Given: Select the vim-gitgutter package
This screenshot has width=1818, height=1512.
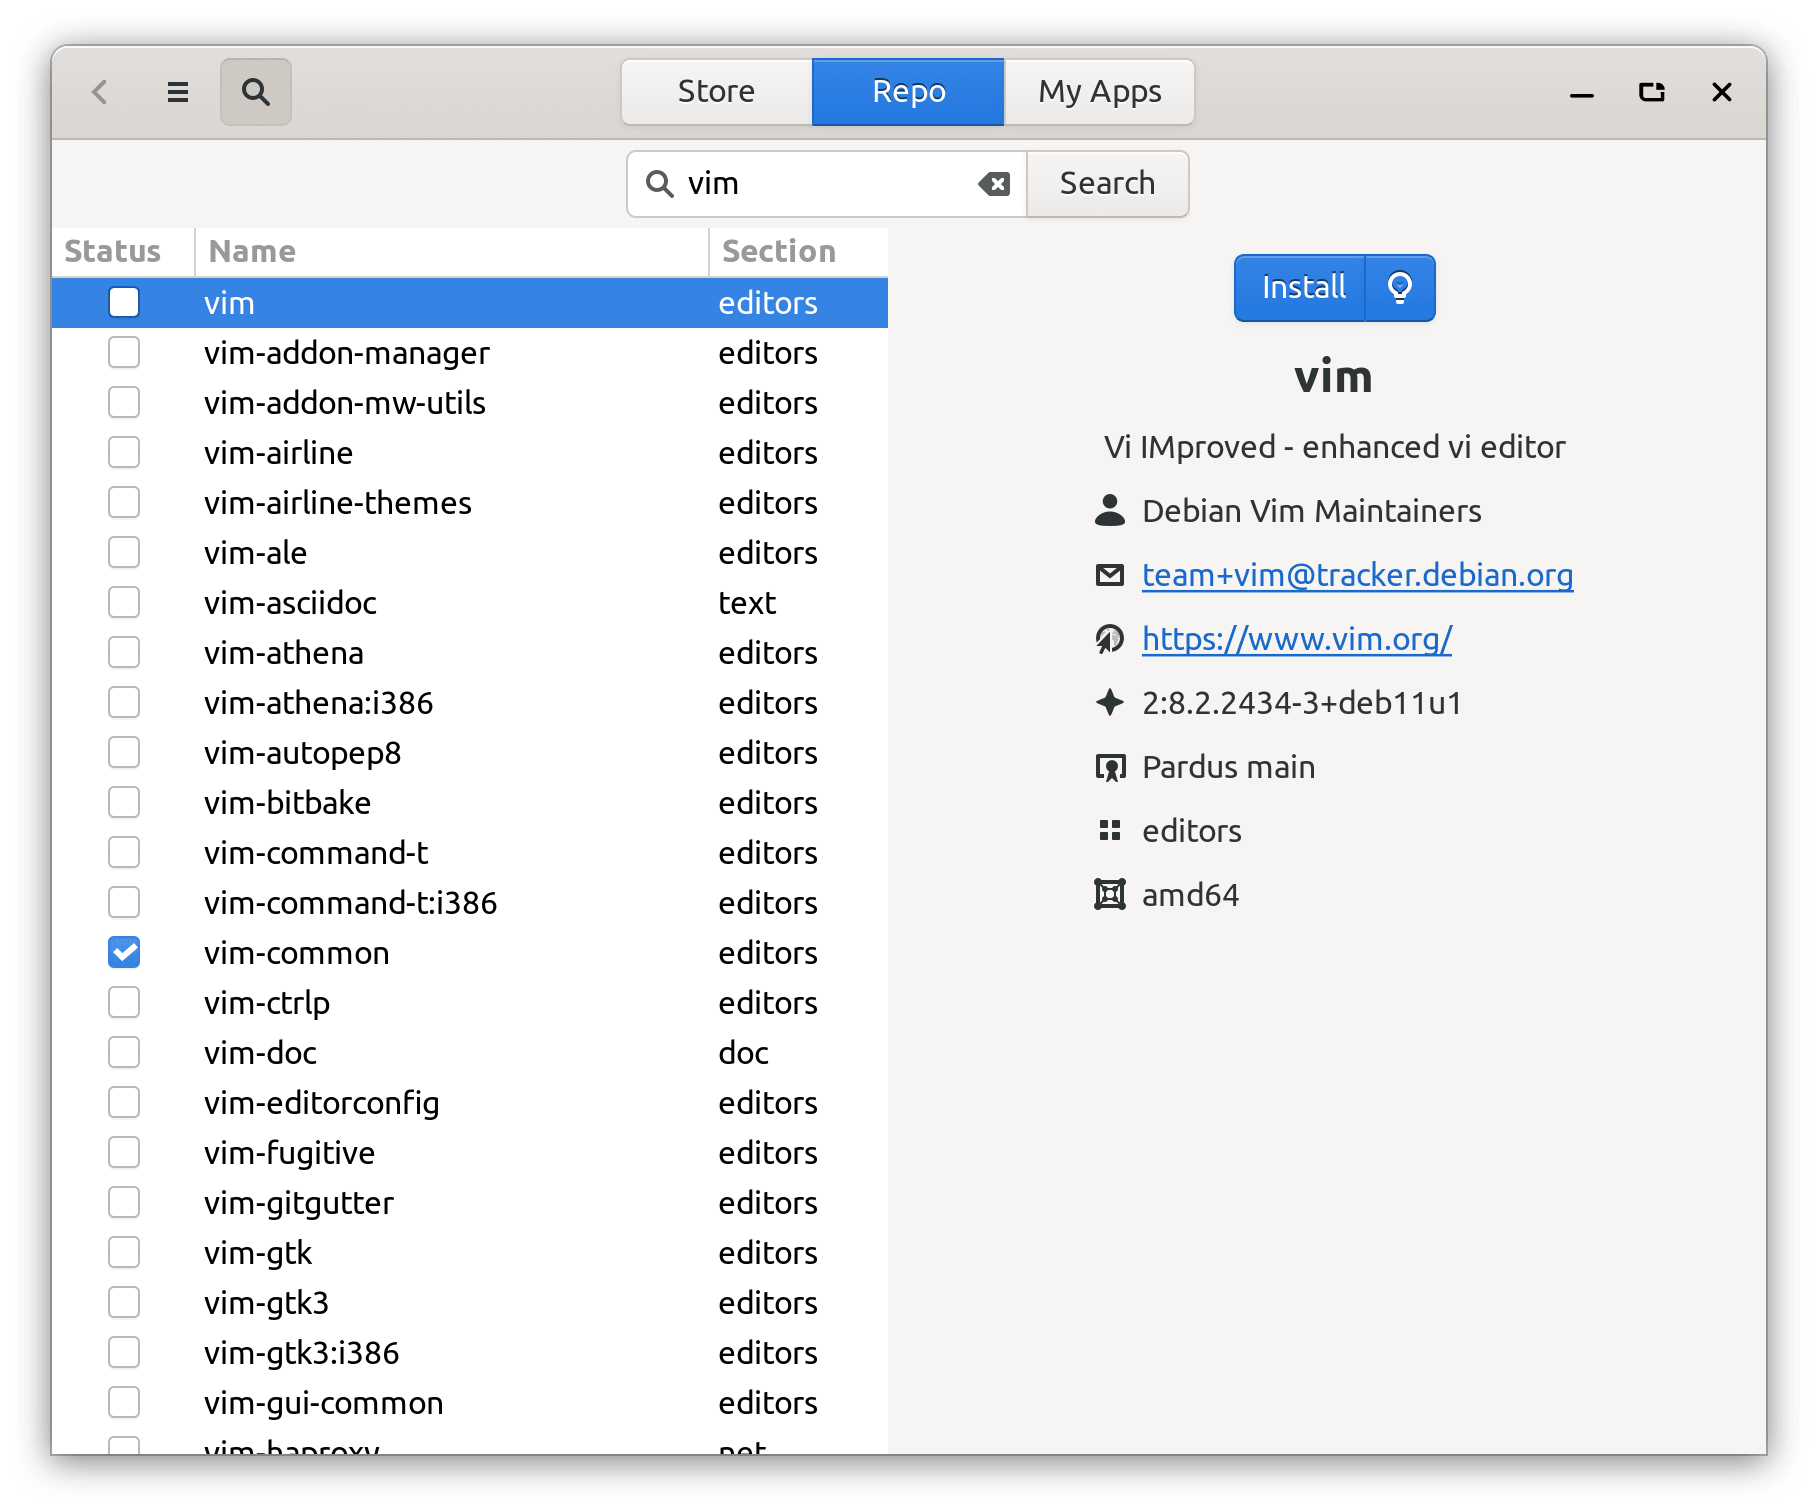Looking at the screenshot, I should pos(470,1202).
